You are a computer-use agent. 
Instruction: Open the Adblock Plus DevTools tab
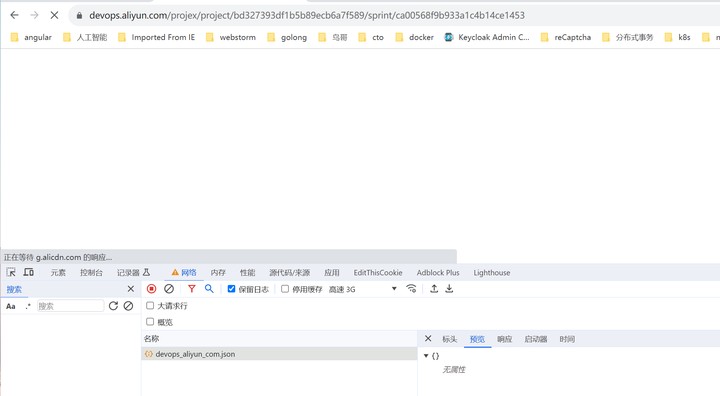point(438,272)
